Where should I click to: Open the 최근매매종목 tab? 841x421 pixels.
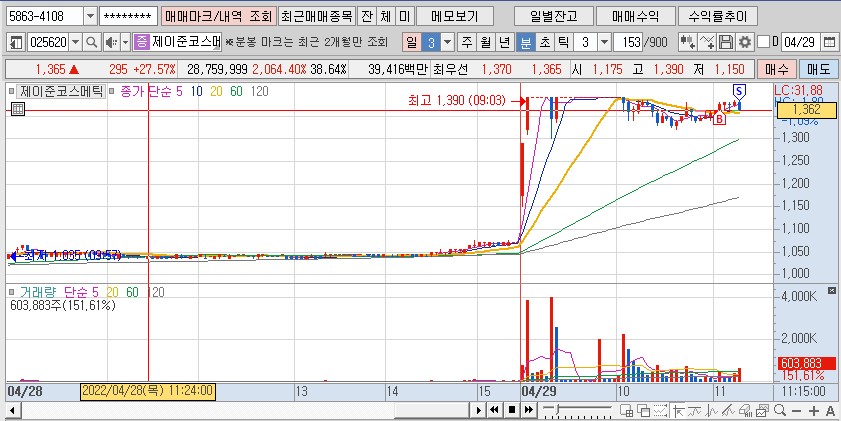[316, 16]
